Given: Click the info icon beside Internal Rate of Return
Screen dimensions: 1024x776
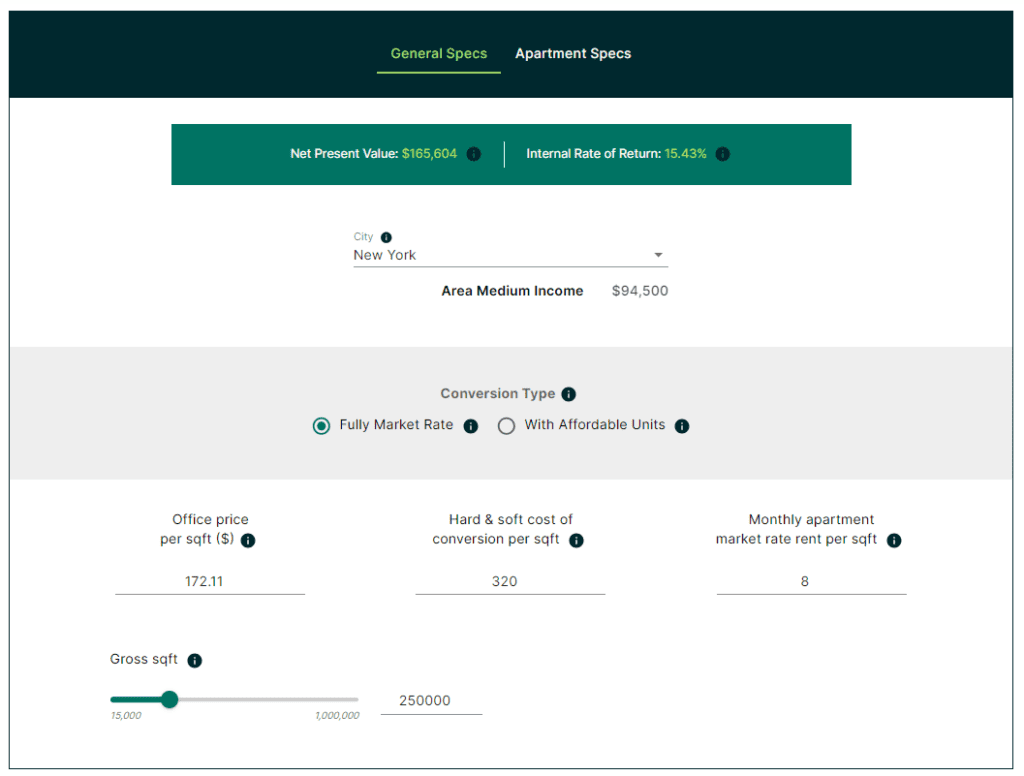Looking at the screenshot, I should coord(723,154).
